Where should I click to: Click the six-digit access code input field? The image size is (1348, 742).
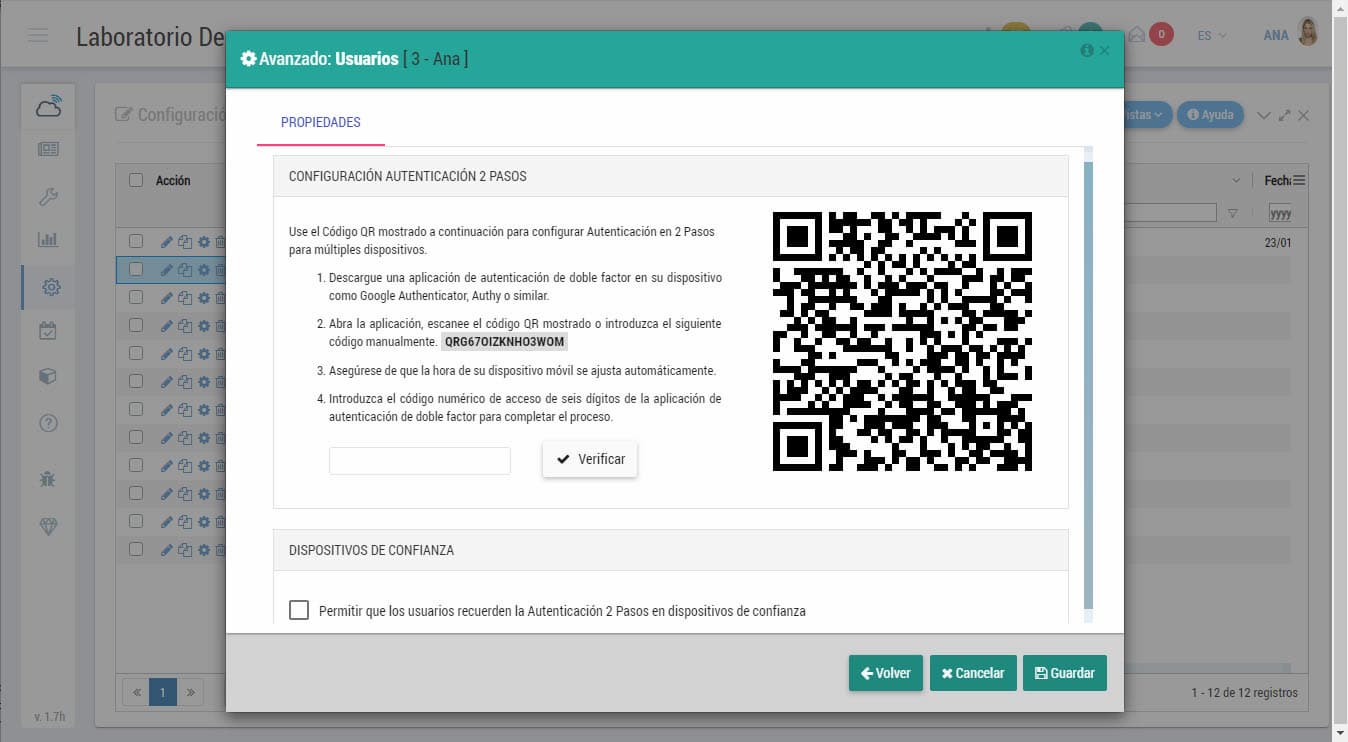420,461
